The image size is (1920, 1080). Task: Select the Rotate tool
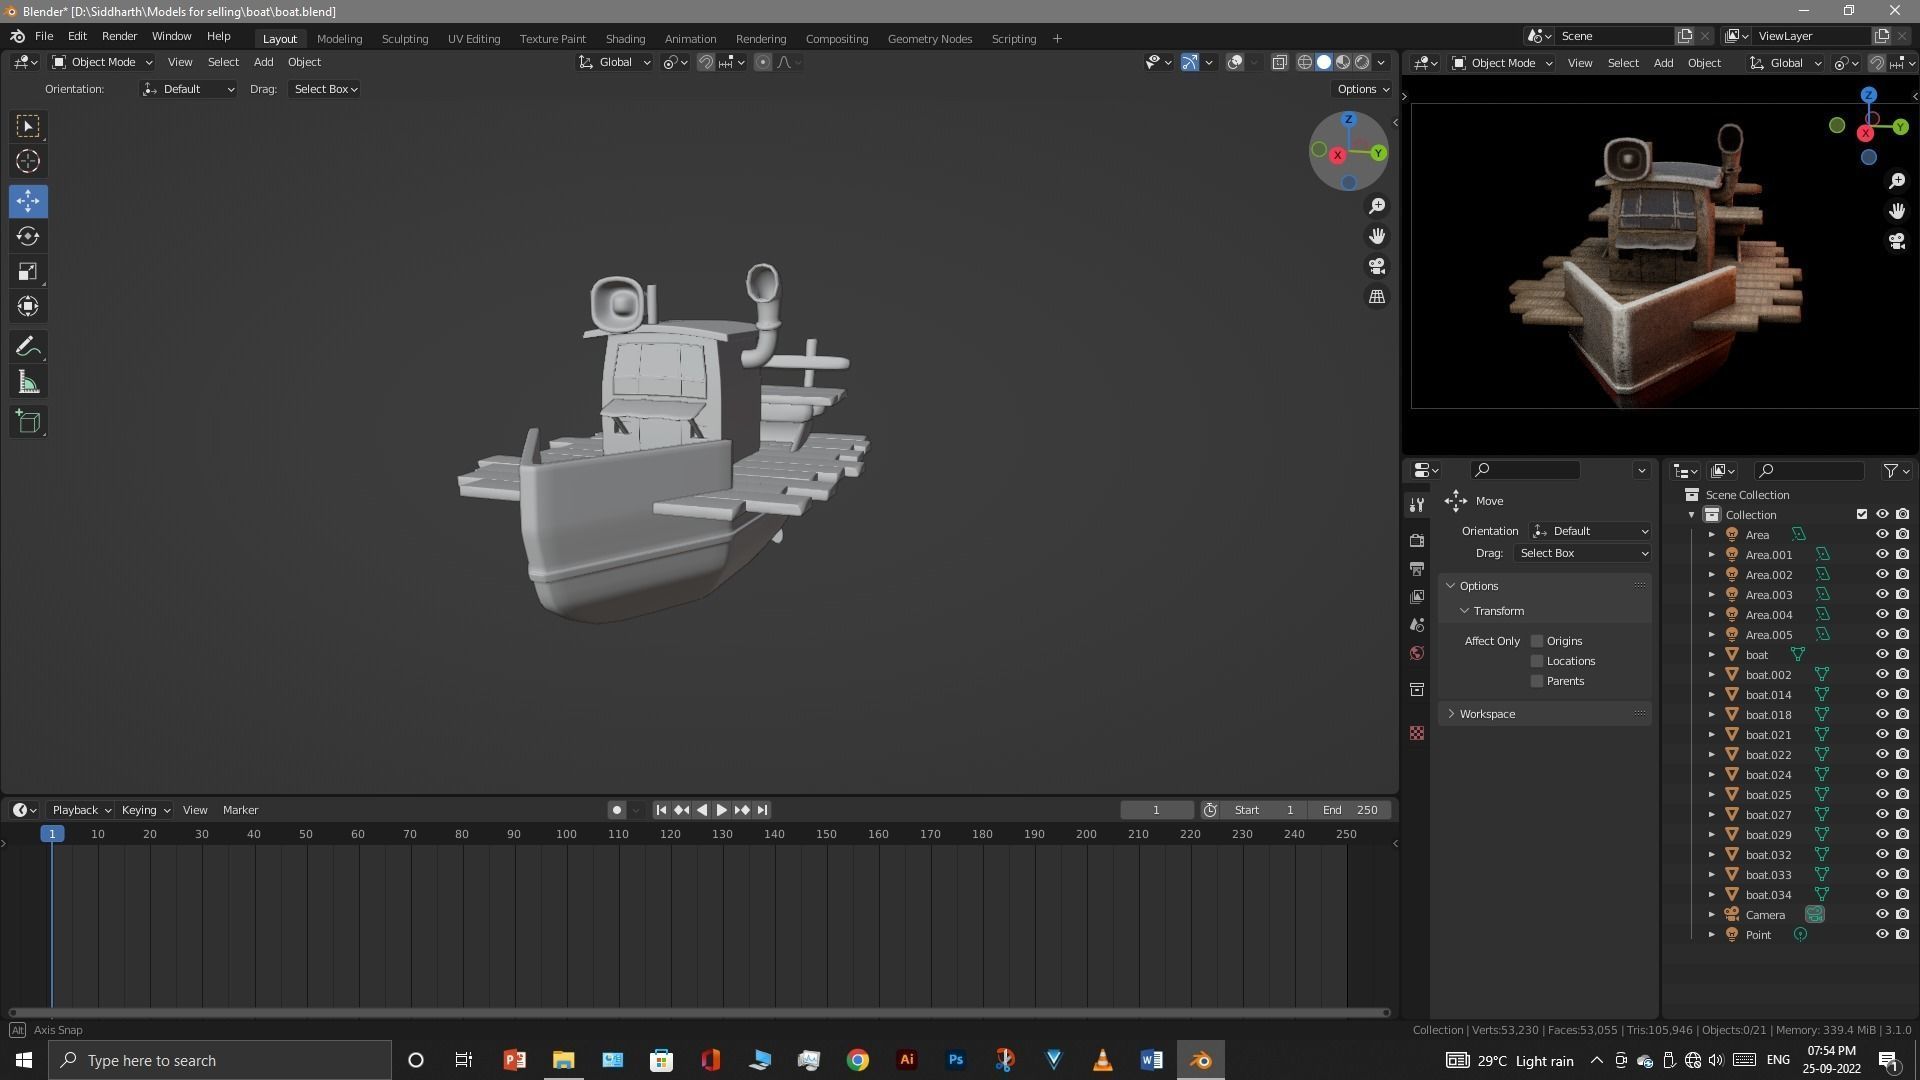coord(28,236)
